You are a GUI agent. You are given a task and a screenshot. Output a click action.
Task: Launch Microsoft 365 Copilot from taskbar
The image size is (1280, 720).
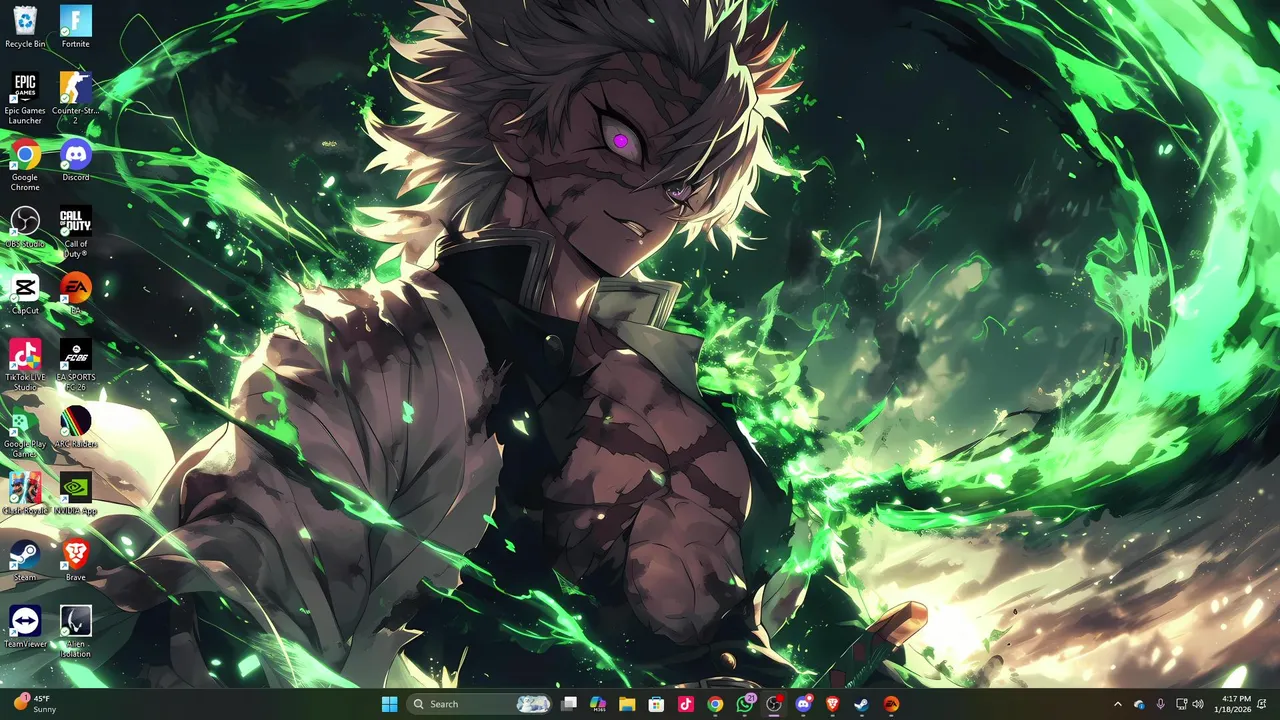[598, 704]
